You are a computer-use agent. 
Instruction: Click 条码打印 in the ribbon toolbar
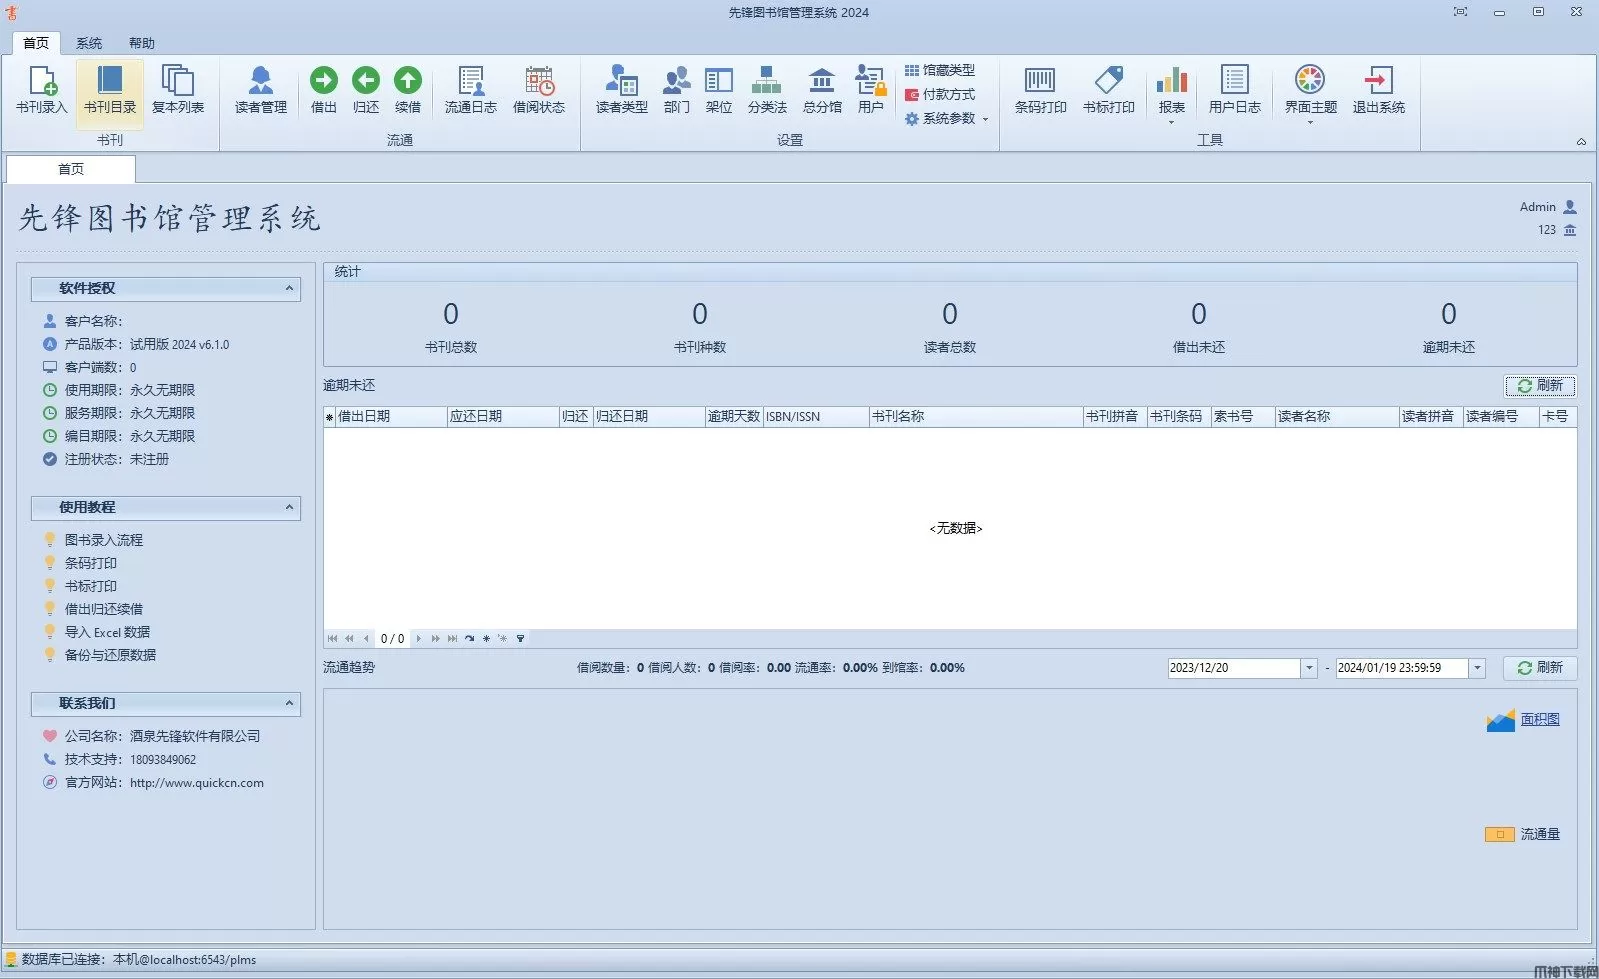point(1041,90)
